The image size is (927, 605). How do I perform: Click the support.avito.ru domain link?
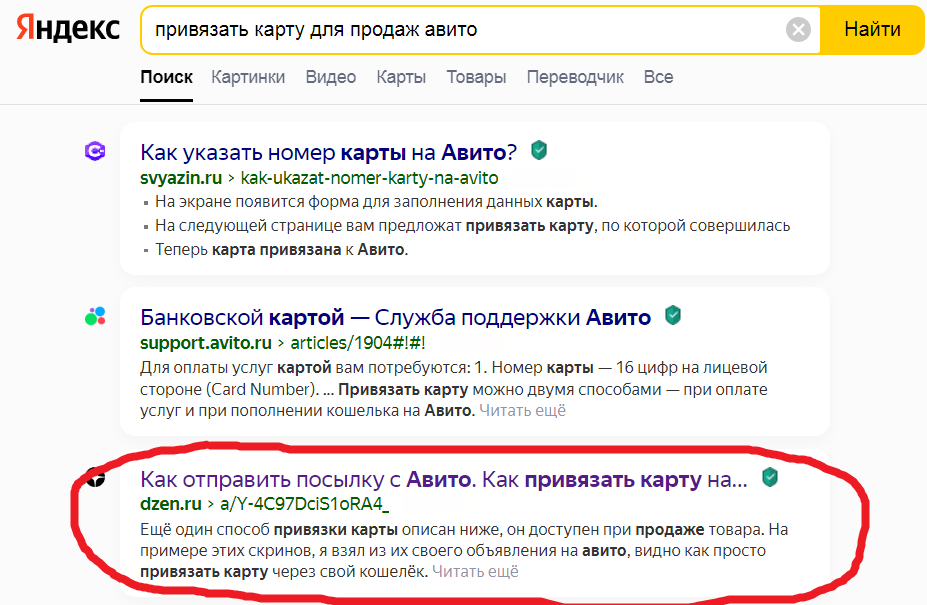(x=206, y=343)
